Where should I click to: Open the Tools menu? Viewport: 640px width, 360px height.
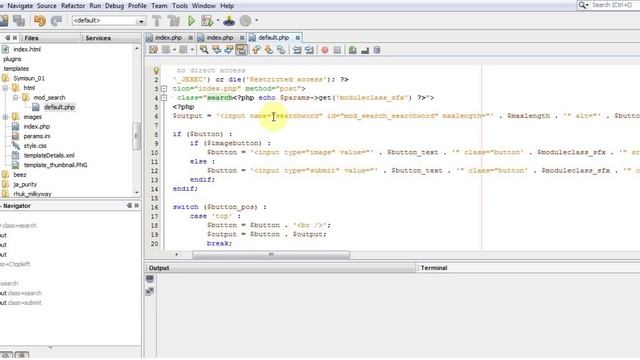pos(180,6)
